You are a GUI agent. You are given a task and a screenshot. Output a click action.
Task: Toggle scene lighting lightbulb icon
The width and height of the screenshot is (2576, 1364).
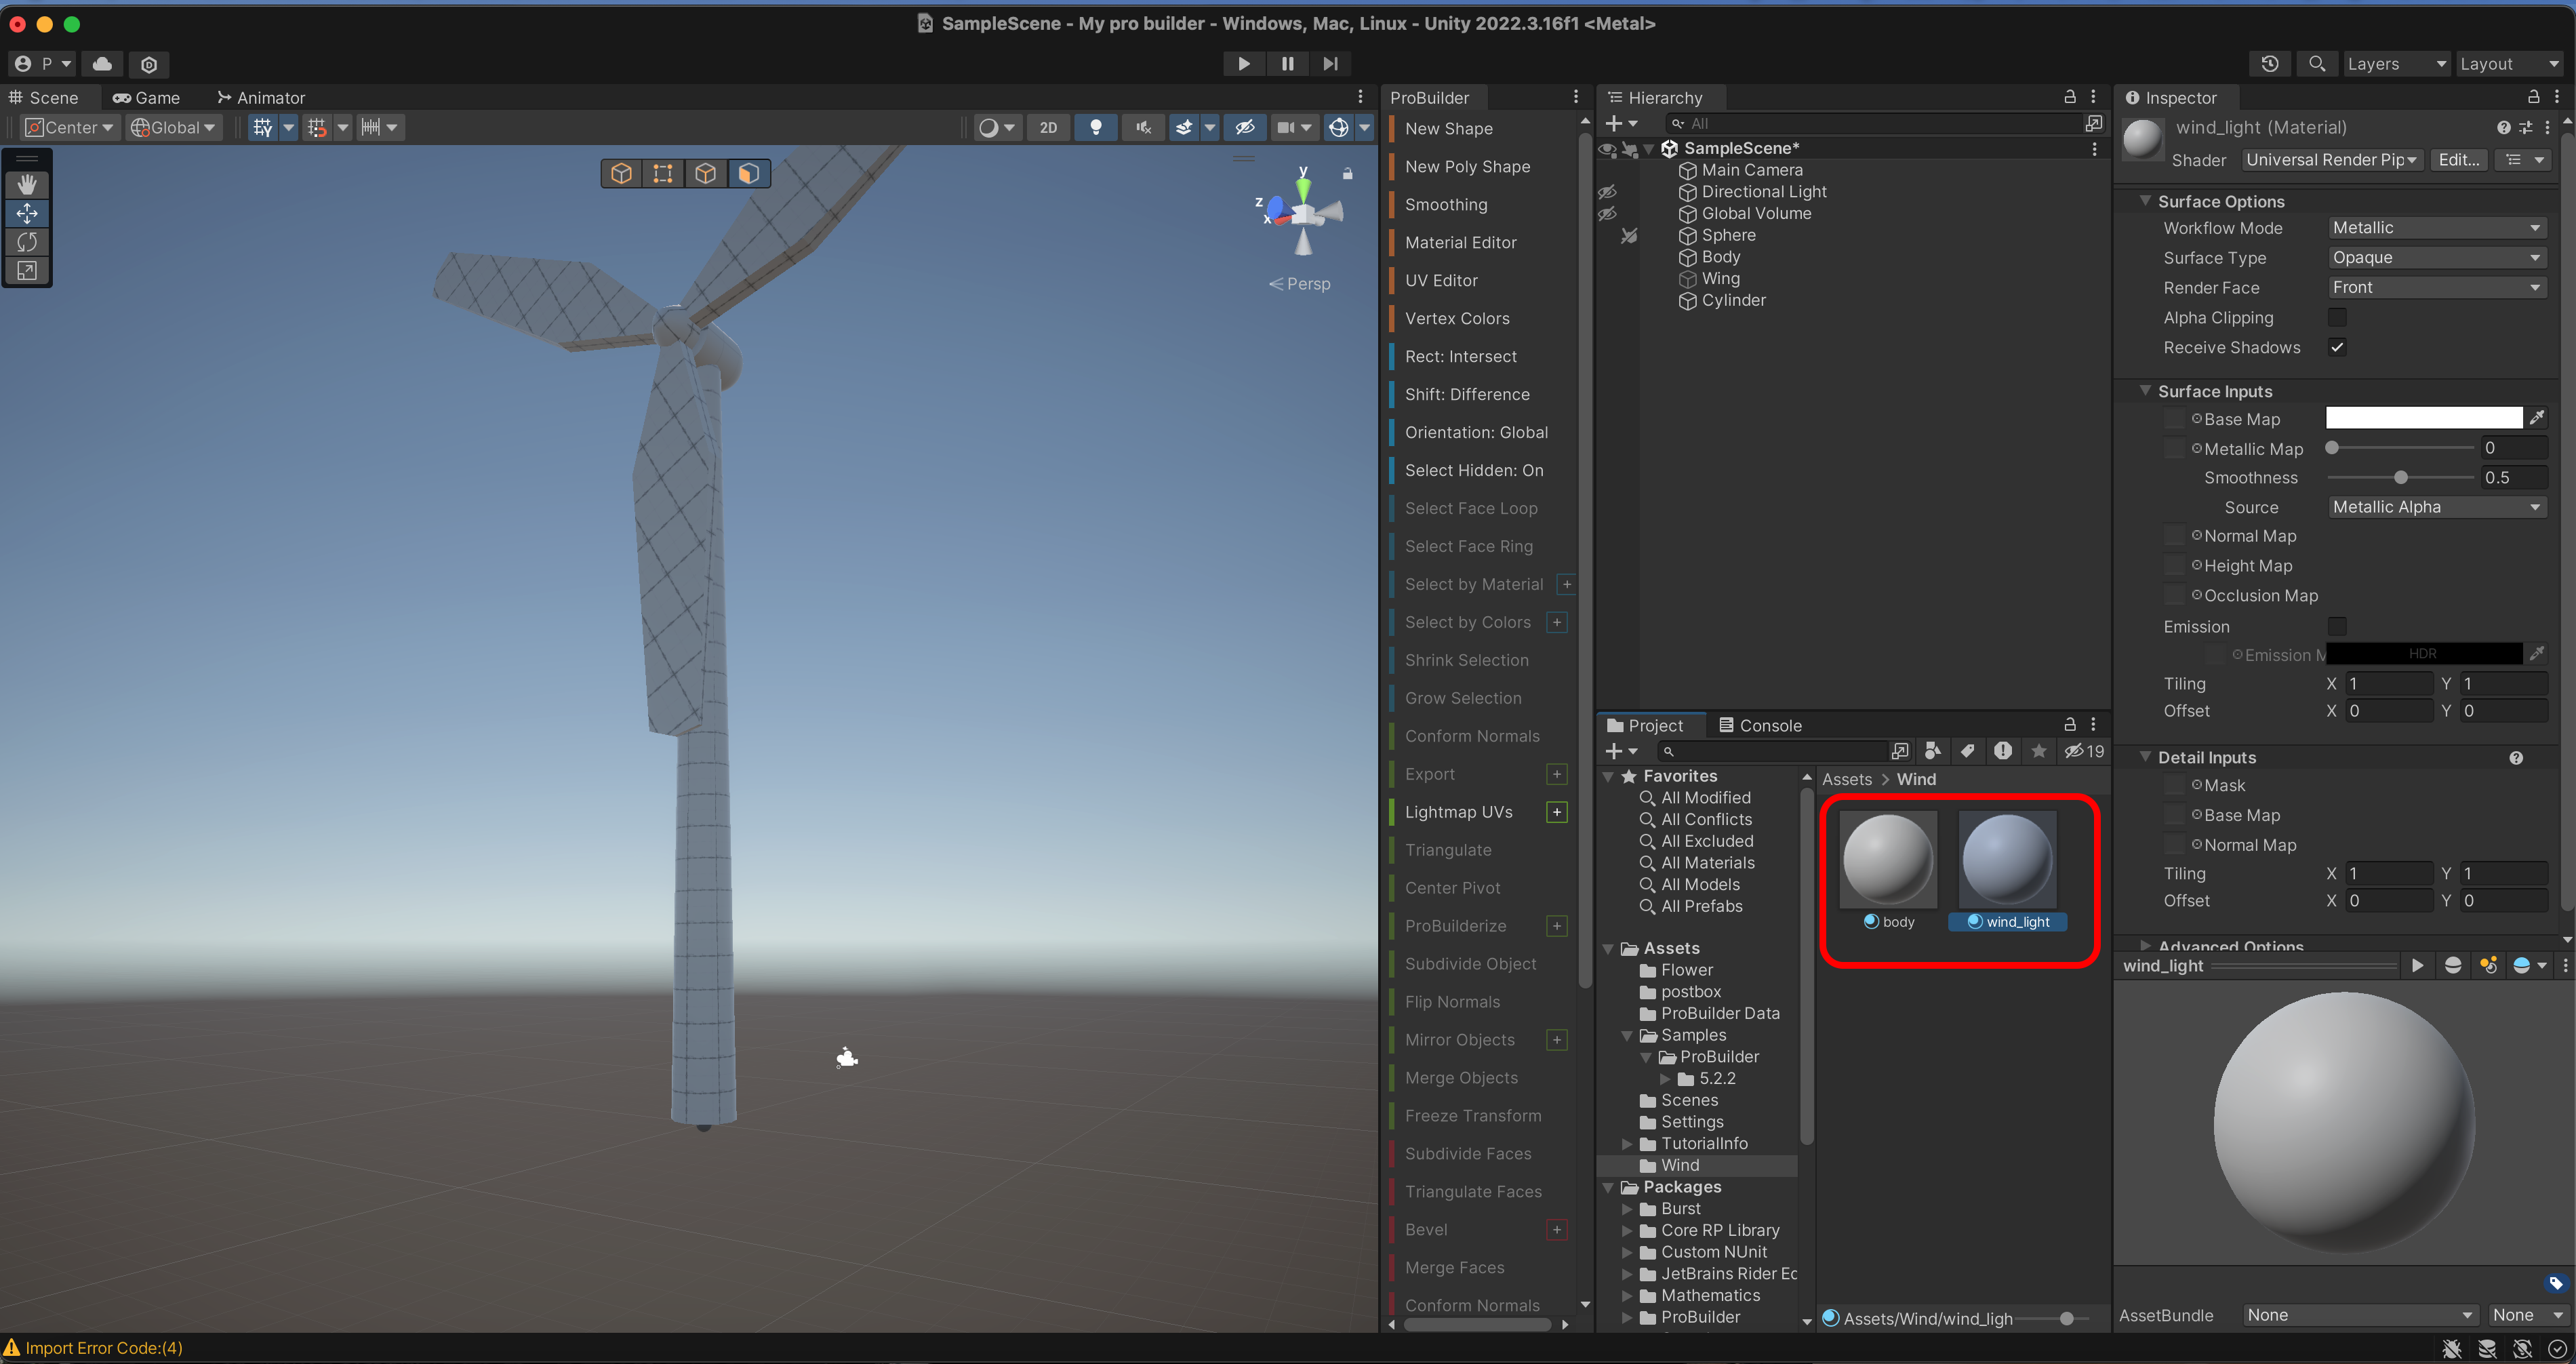coord(1096,127)
